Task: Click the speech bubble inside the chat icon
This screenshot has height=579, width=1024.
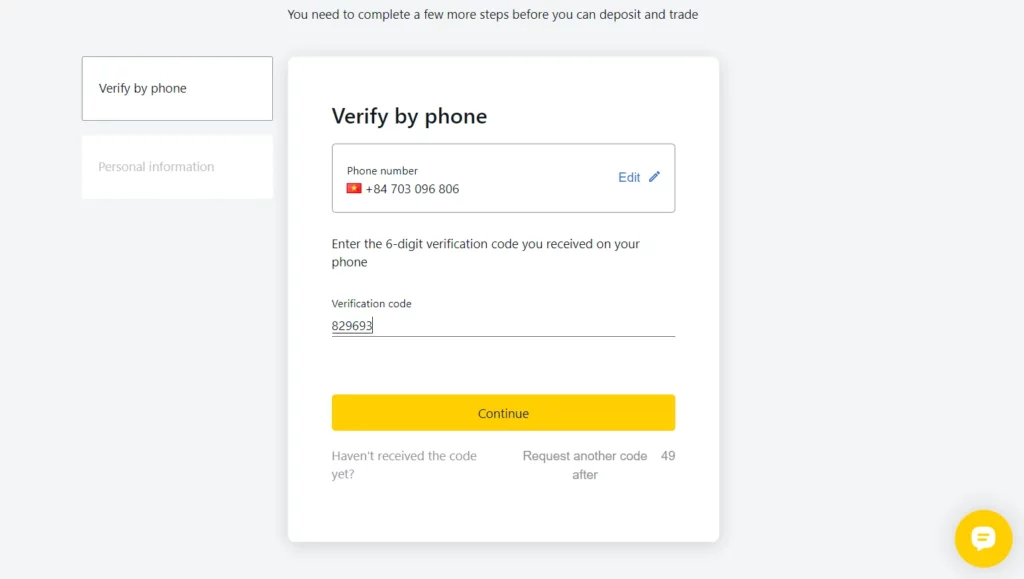Action: [x=983, y=538]
